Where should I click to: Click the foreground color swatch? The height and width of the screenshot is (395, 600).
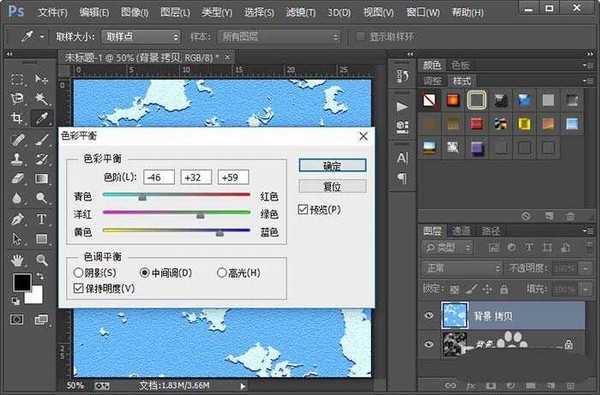coord(22,282)
